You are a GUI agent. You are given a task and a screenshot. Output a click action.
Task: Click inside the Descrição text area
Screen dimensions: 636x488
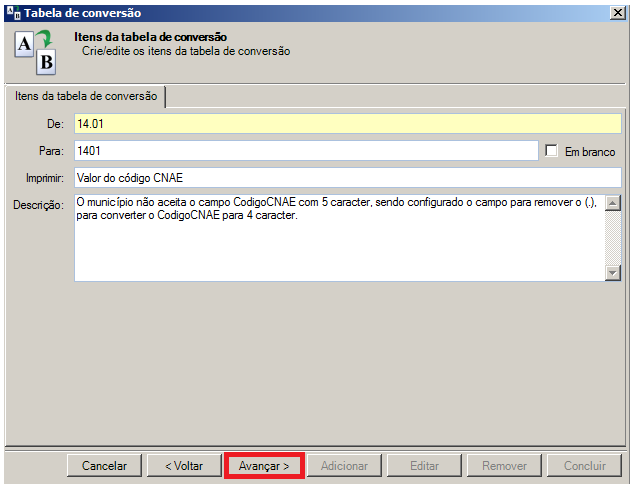339,238
